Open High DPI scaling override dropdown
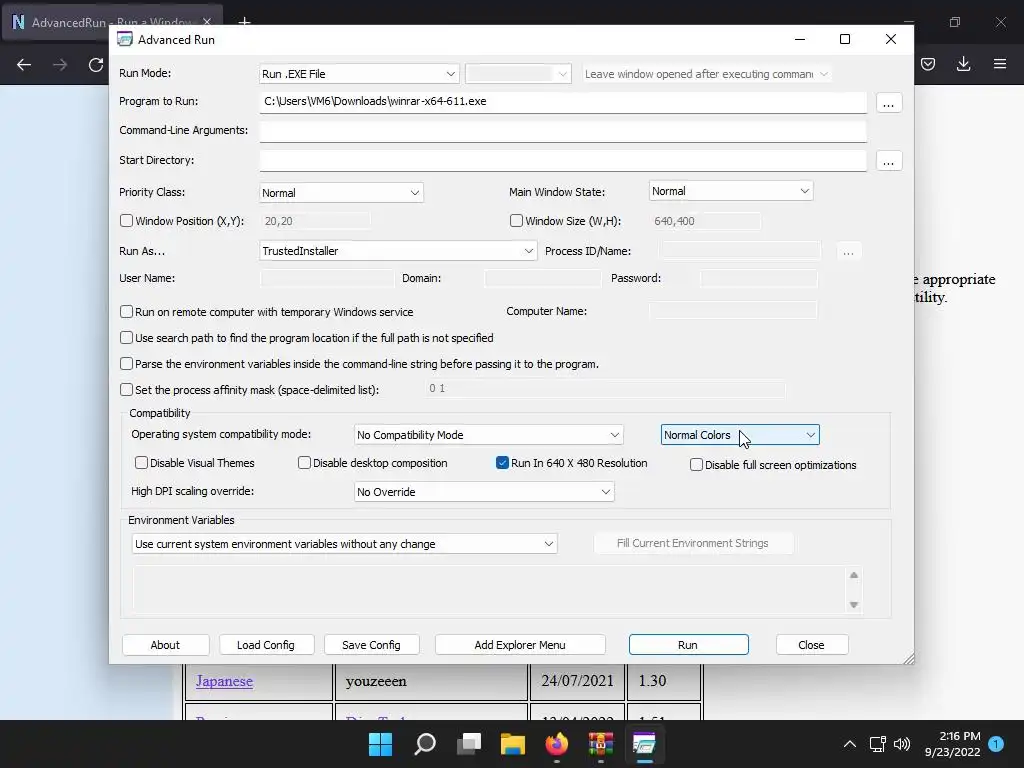Image resolution: width=1024 pixels, height=768 pixels. click(x=484, y=492)
